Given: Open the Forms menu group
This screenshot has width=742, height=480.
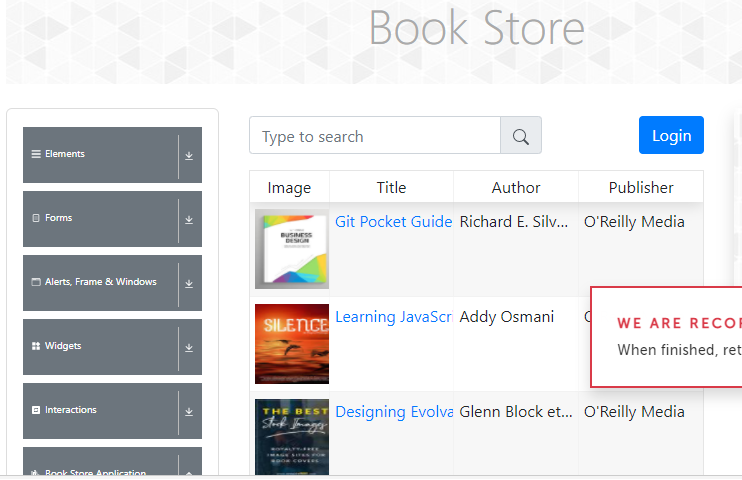Looking at the screenshot, I should (112, 219).
